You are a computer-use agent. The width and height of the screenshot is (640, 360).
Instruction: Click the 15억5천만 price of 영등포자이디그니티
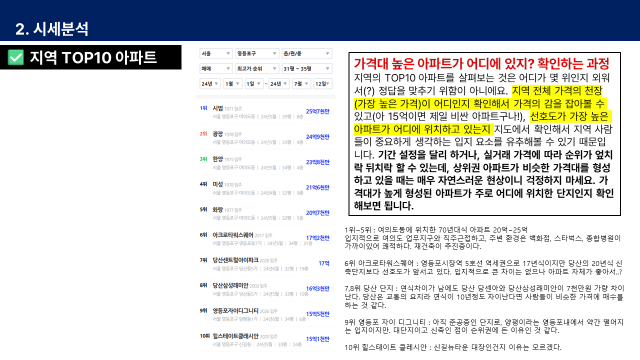(x=318, y=314)
